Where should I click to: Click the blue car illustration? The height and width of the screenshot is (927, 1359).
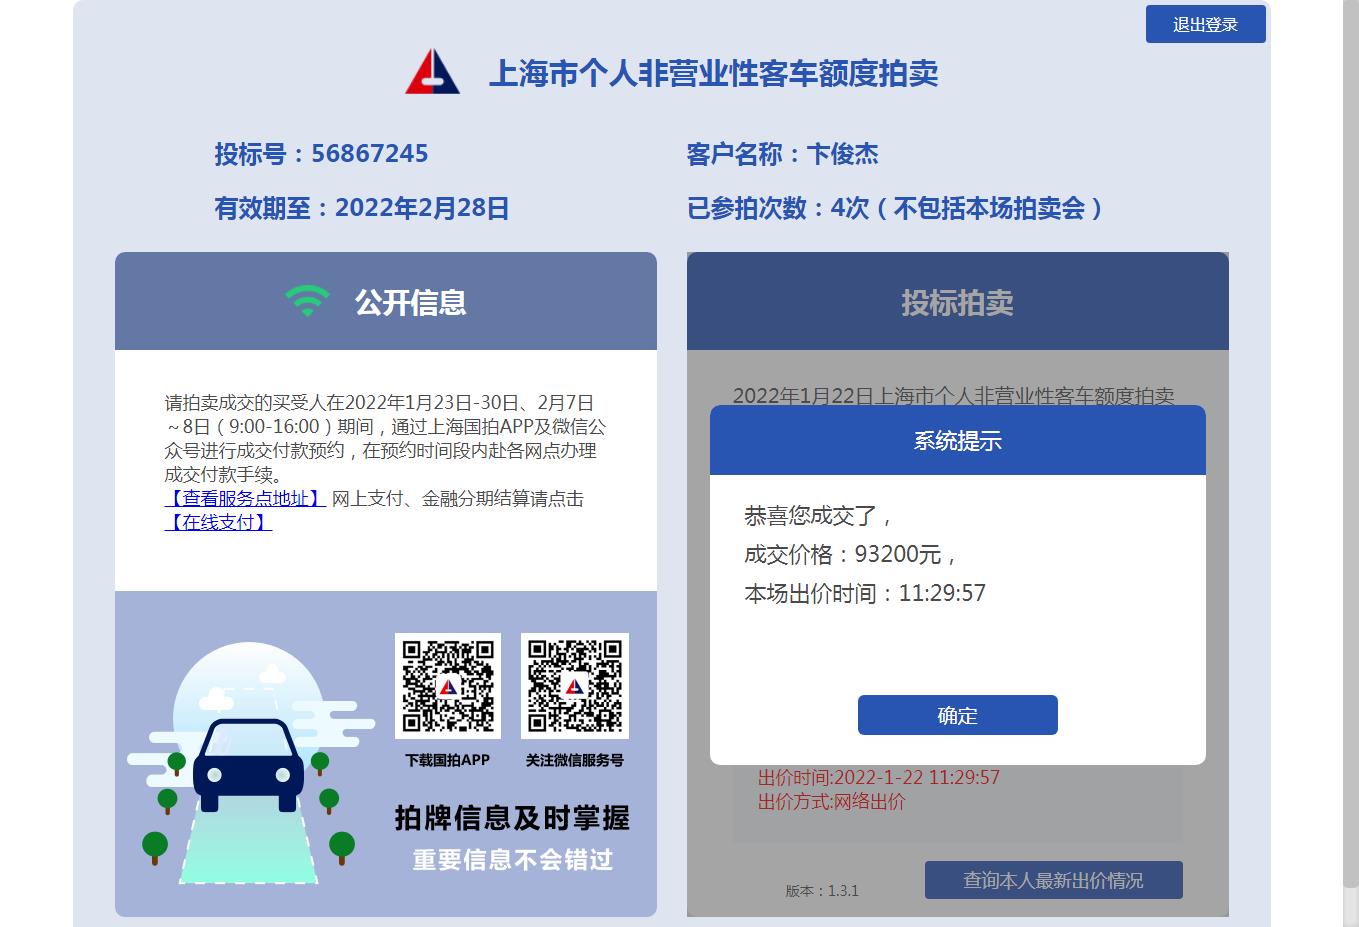pyautogui.click(x=248, y=765)
